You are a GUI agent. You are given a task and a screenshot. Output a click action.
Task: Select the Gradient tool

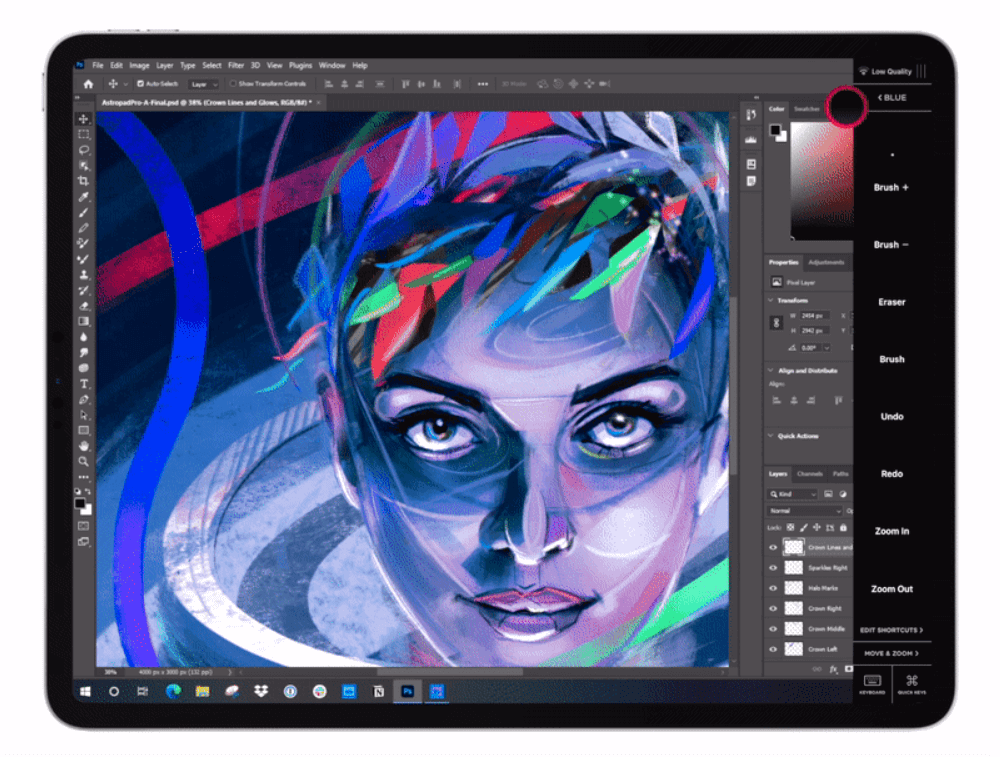coord(84,321)
